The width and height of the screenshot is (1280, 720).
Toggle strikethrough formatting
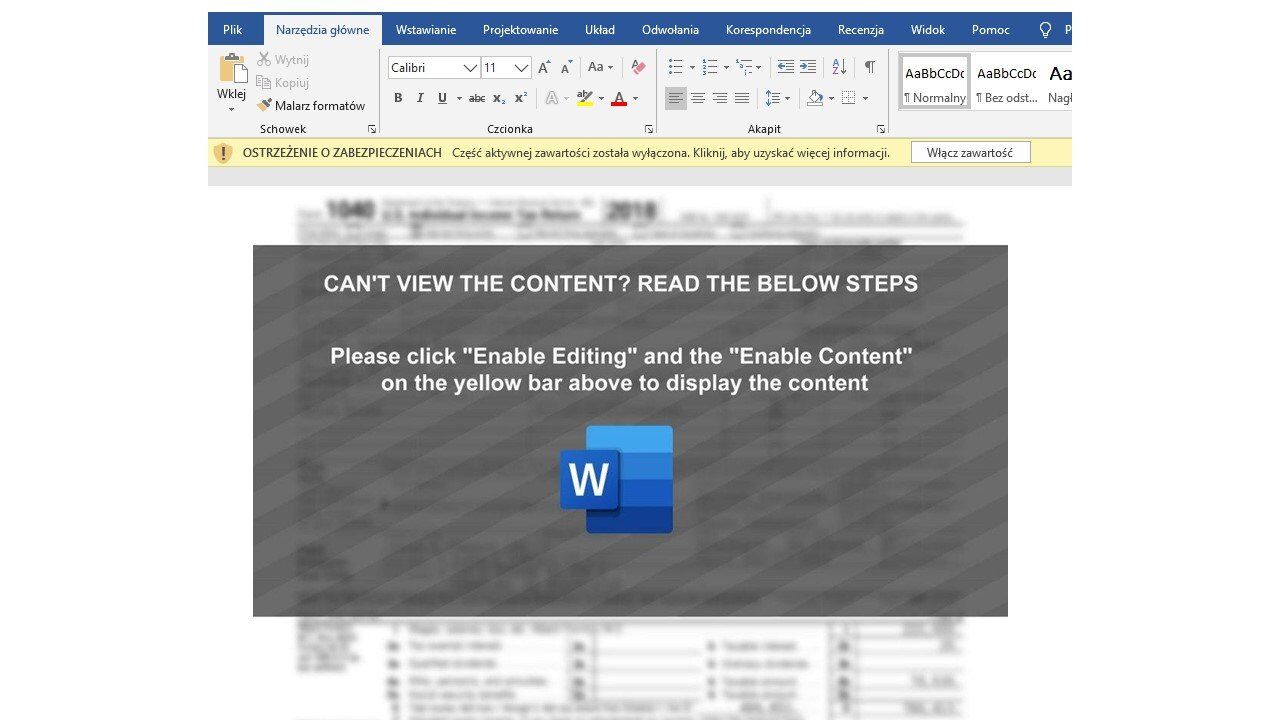pyautogui.click(x=477, y=98)
